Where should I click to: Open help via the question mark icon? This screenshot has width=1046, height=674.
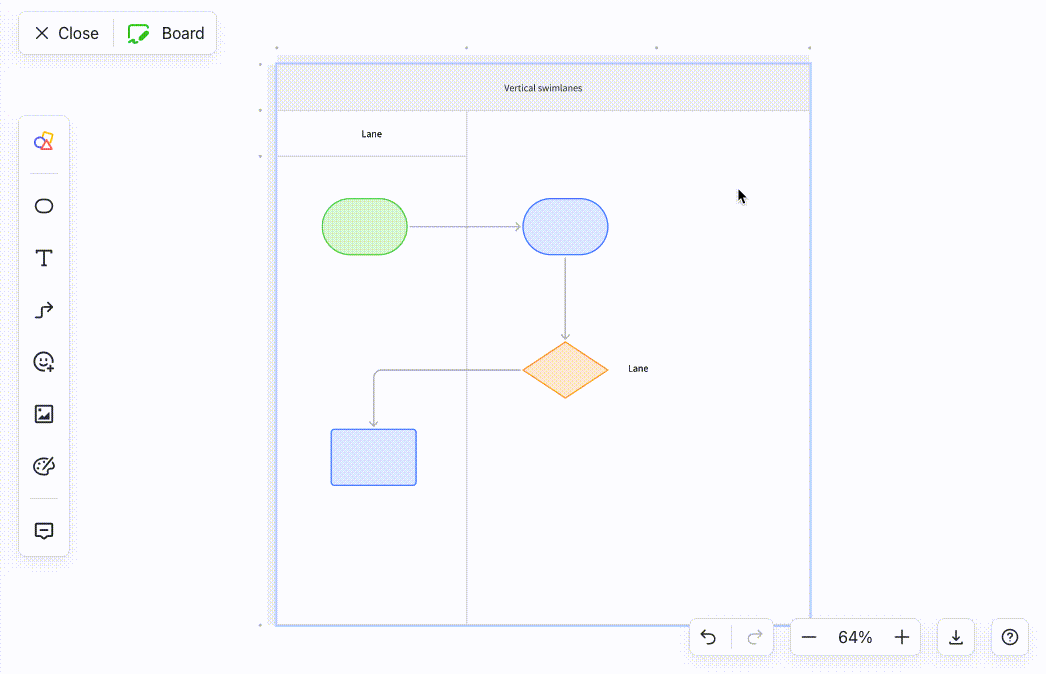click(x=1009, y=637)
